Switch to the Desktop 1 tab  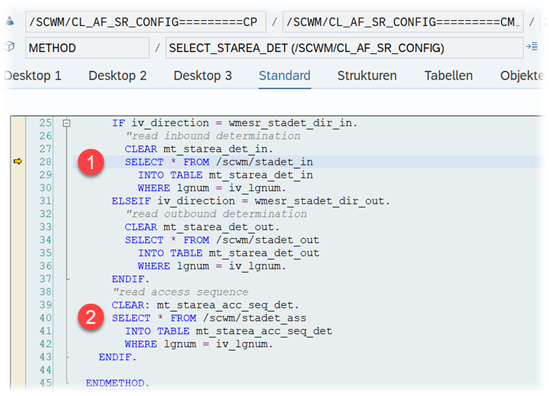point(33,76)
